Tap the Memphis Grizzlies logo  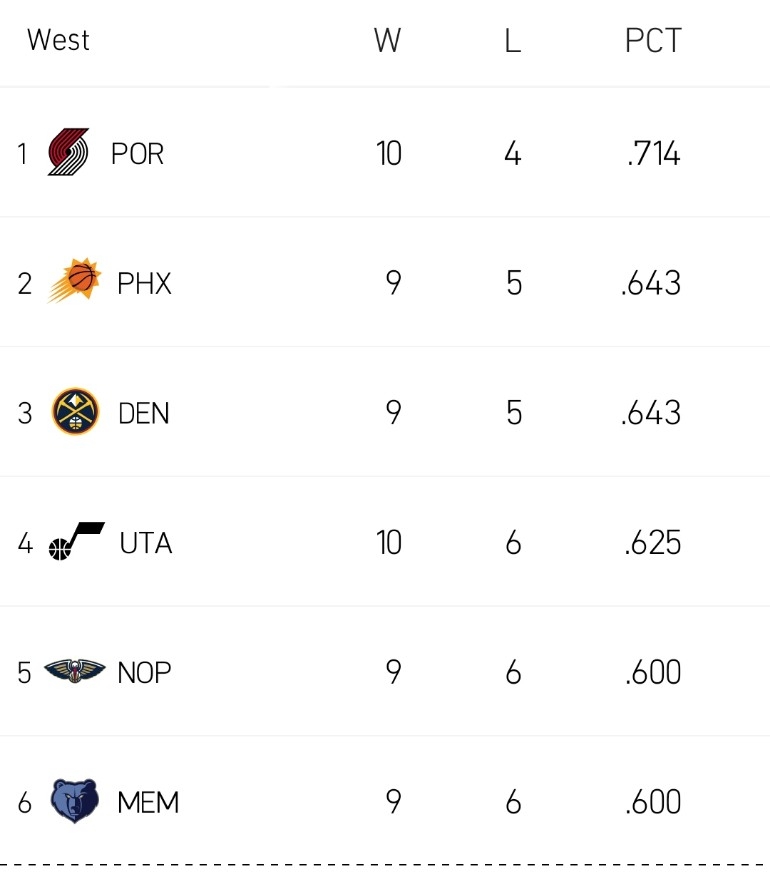click(x=75, y=801)
